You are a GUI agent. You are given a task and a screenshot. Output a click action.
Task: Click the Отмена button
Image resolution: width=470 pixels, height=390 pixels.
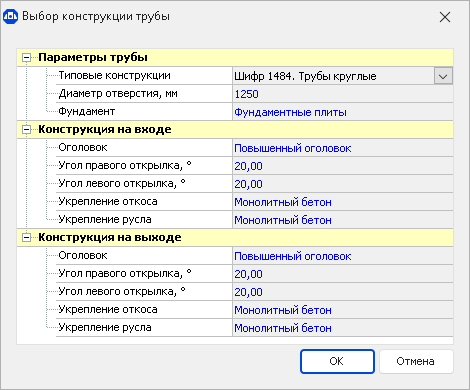416,361
